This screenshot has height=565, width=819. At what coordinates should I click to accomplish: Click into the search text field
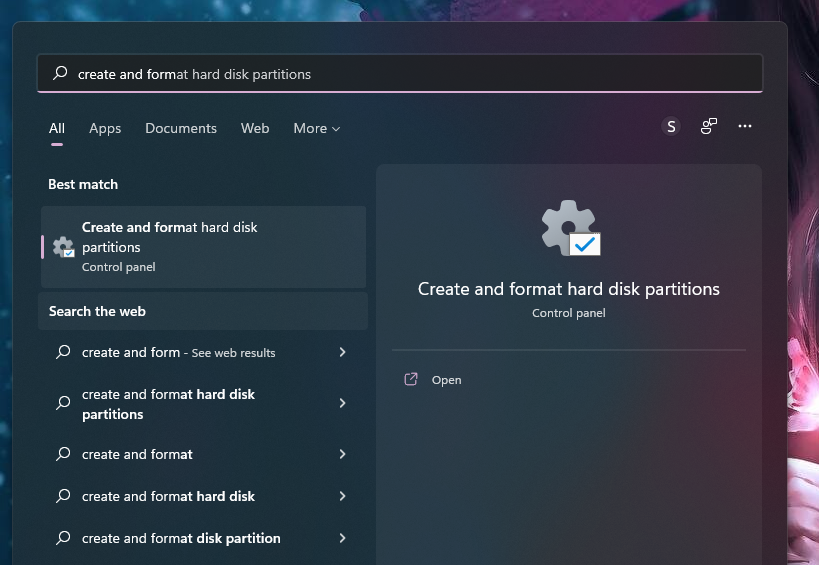(400, 73)
